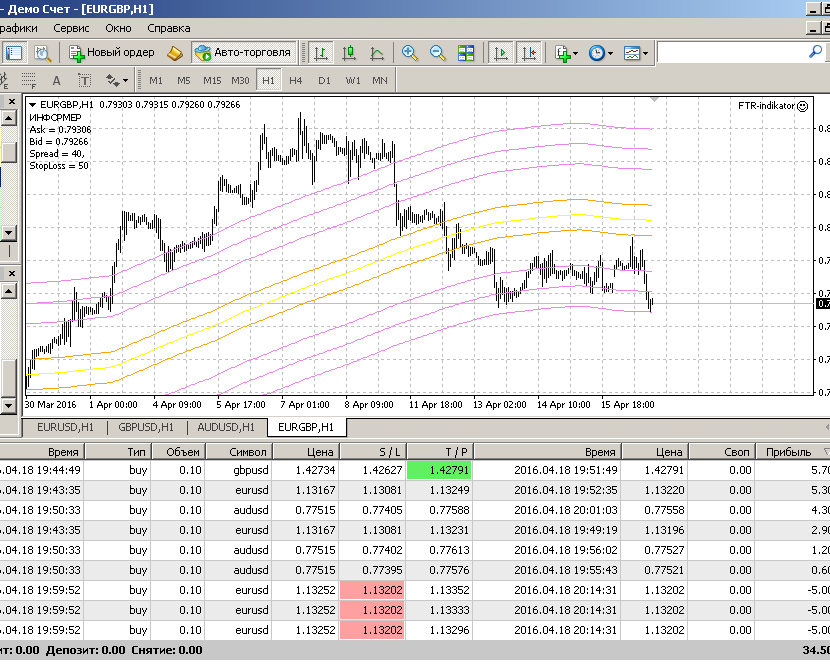This screenshot has width=830, height=666.
Task: Click the chart shift triangle marker atop chart
Action: pyautogui.click(x=654, y=100)
